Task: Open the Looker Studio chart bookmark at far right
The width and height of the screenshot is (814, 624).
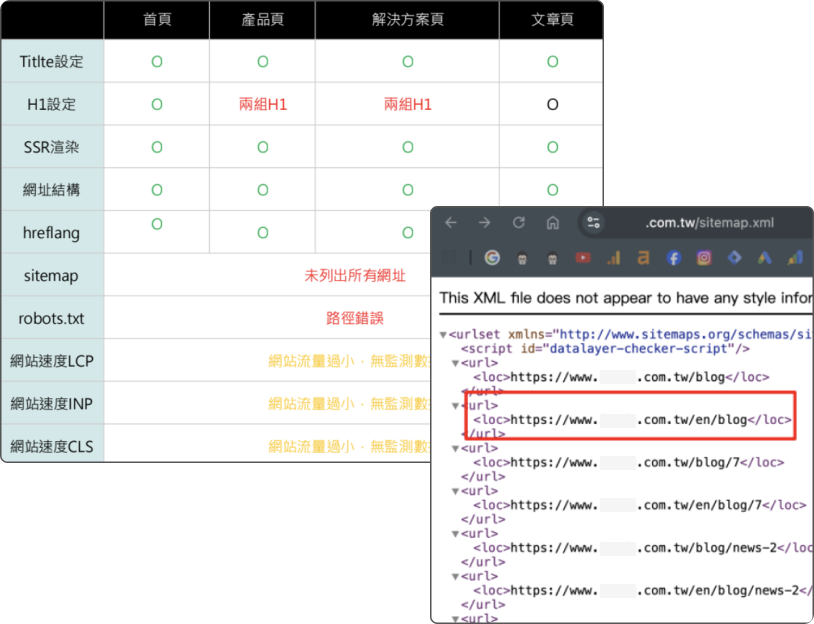Action: click(x=795, y=257)
